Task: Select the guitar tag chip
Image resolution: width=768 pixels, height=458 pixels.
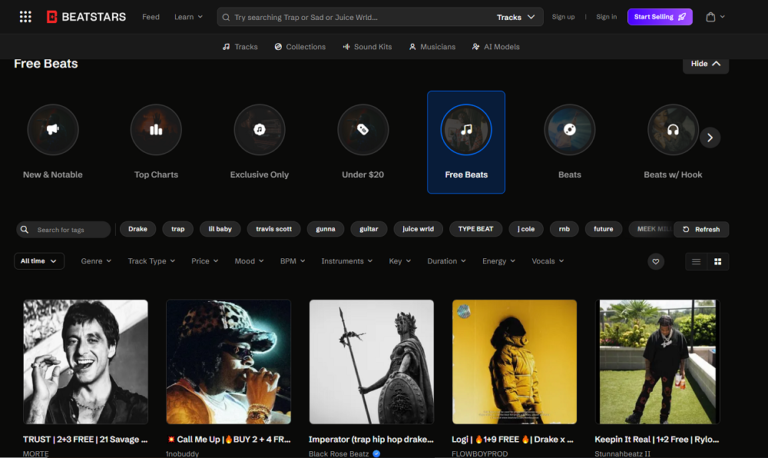Action: 369,229
